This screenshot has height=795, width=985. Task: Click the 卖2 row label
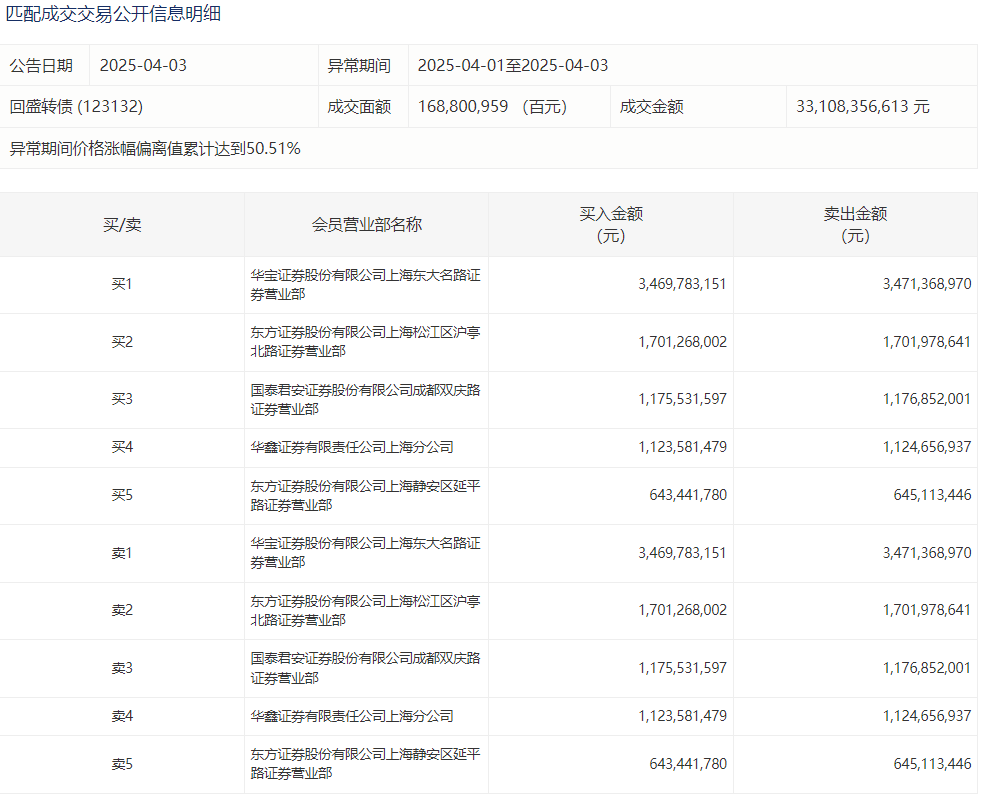(x=122, y=610)
